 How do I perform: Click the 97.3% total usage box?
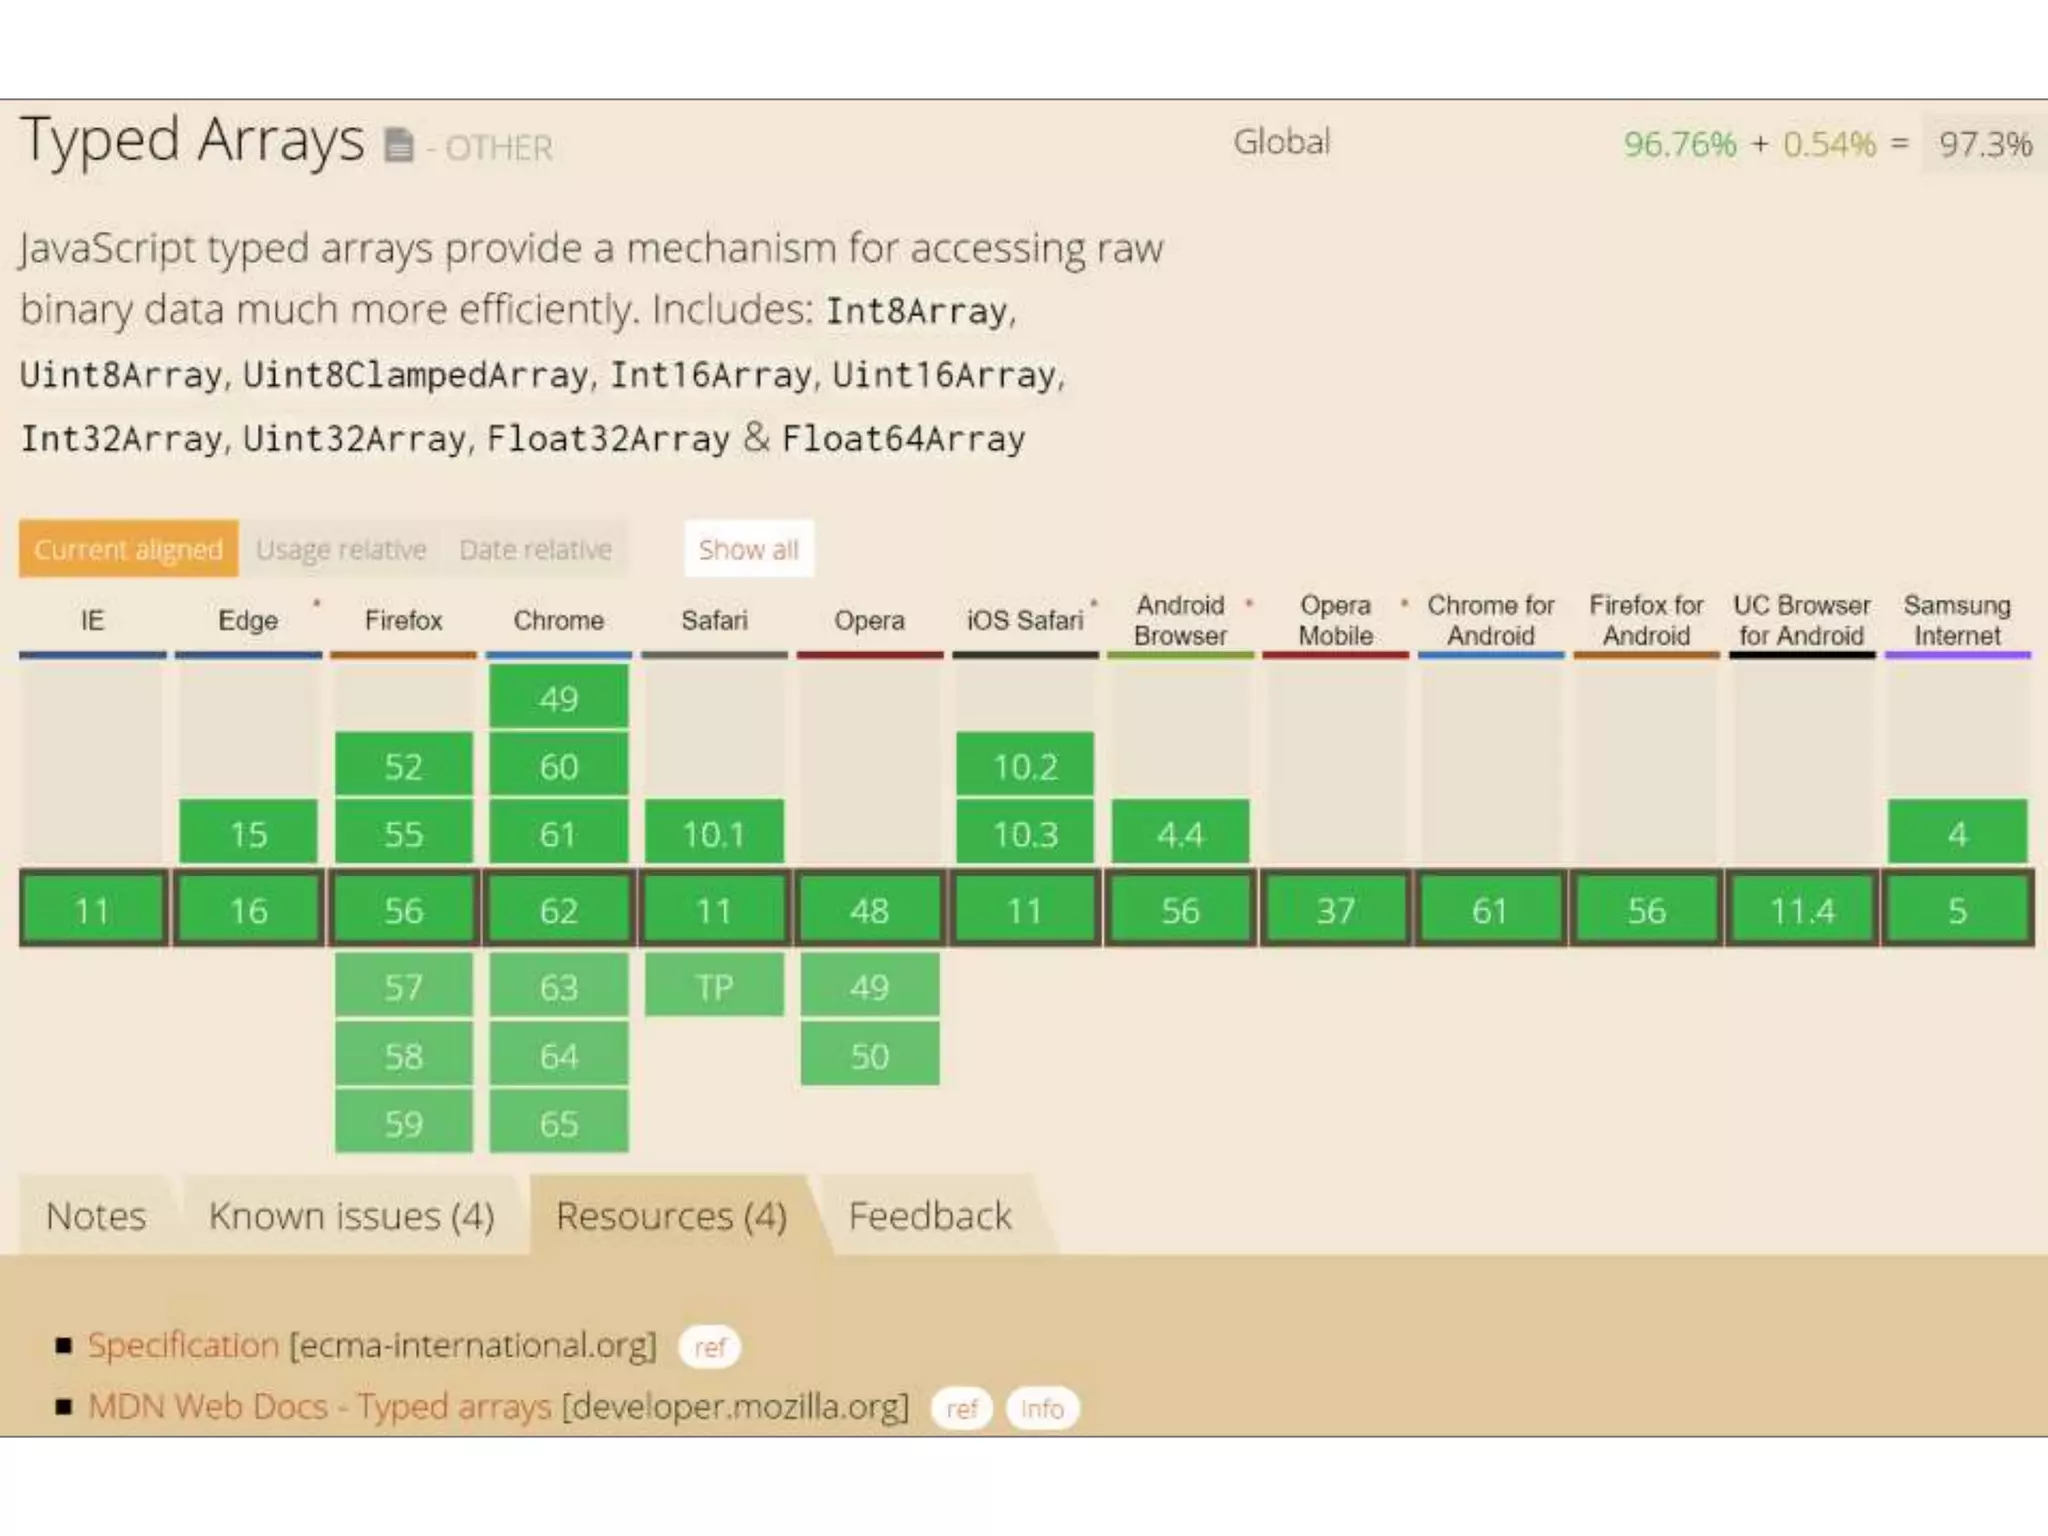[x=1984, y=144]
